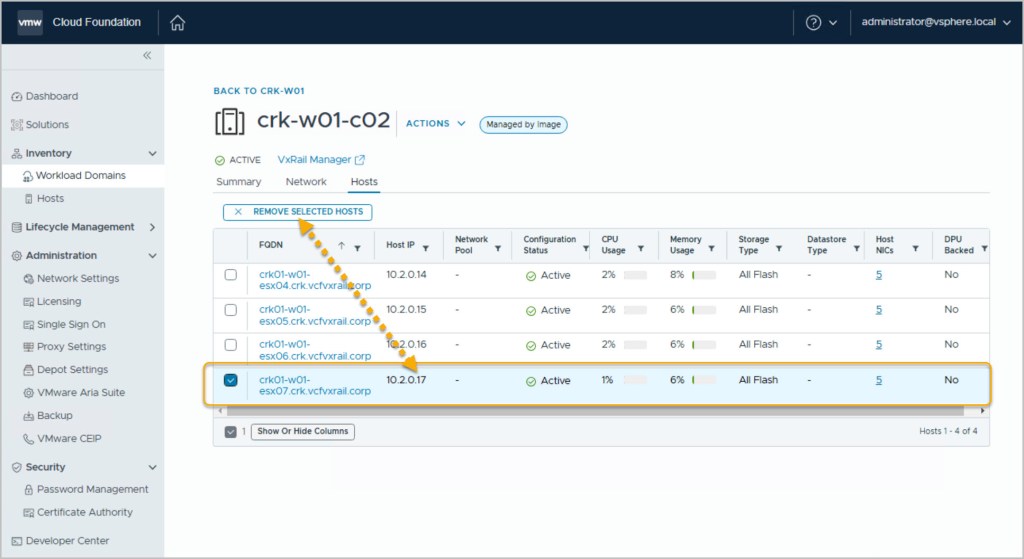
Task: Open the Actions dropdown for crk-w01-c02
Action: pyautogui.click(x=436, y=124)
